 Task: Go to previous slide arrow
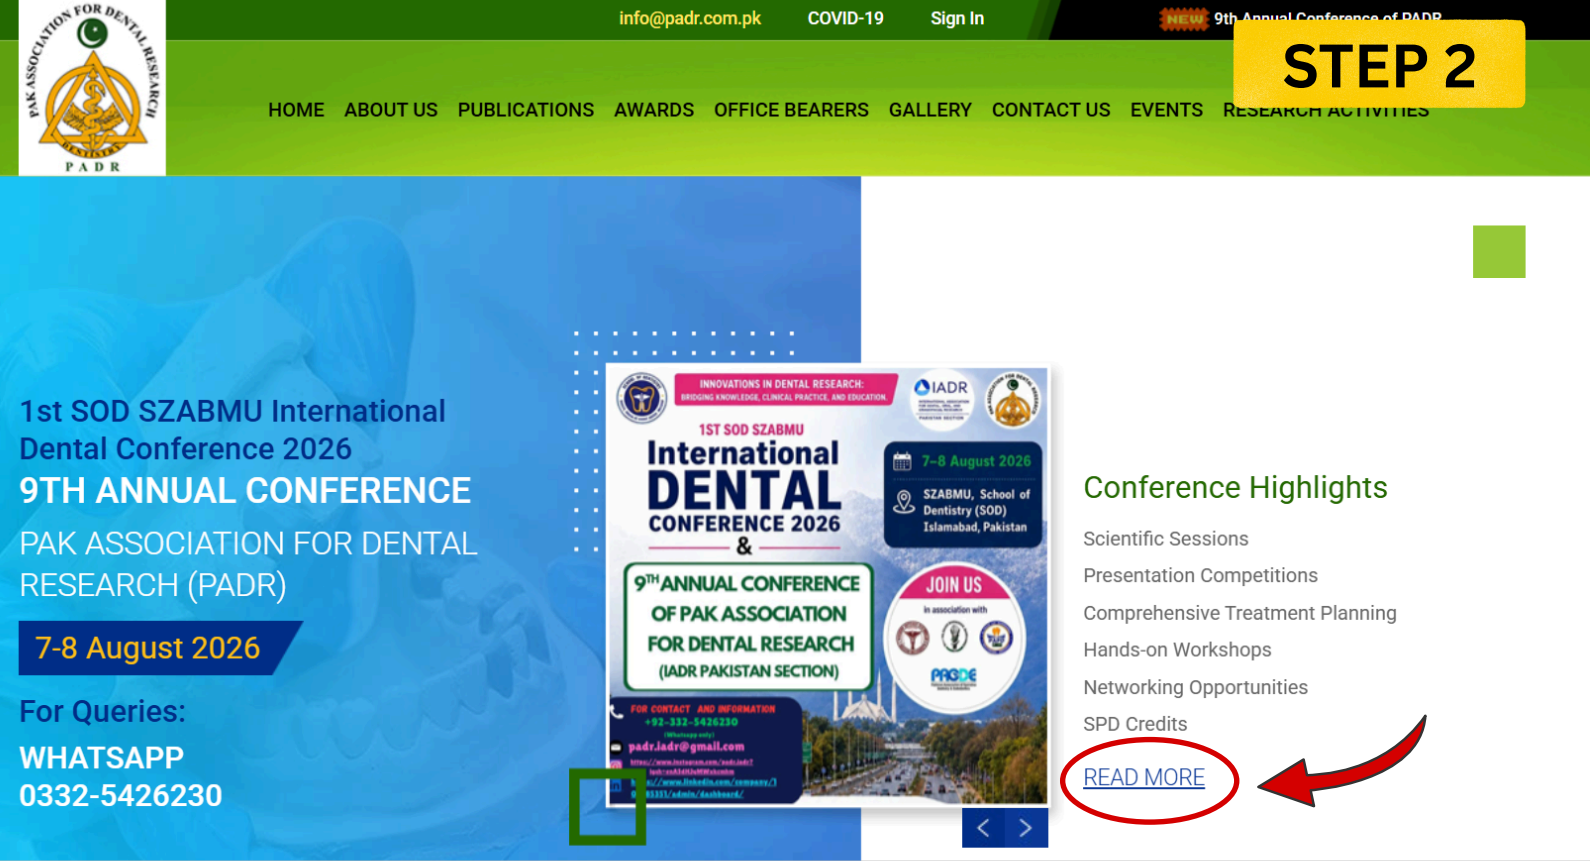983,828
